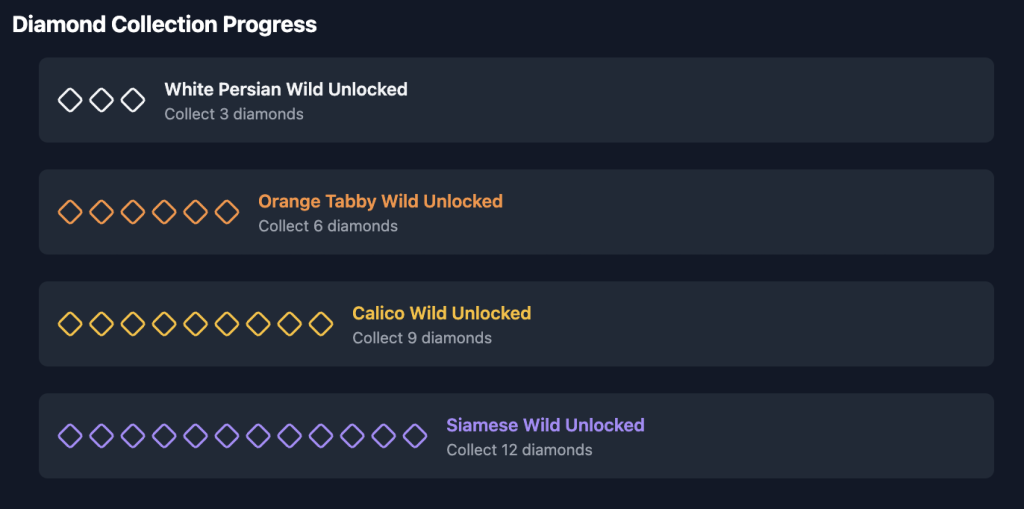
Task: Click 'Orange Tabby Wild Unlocked' title
Action: (x=381, y=201)
